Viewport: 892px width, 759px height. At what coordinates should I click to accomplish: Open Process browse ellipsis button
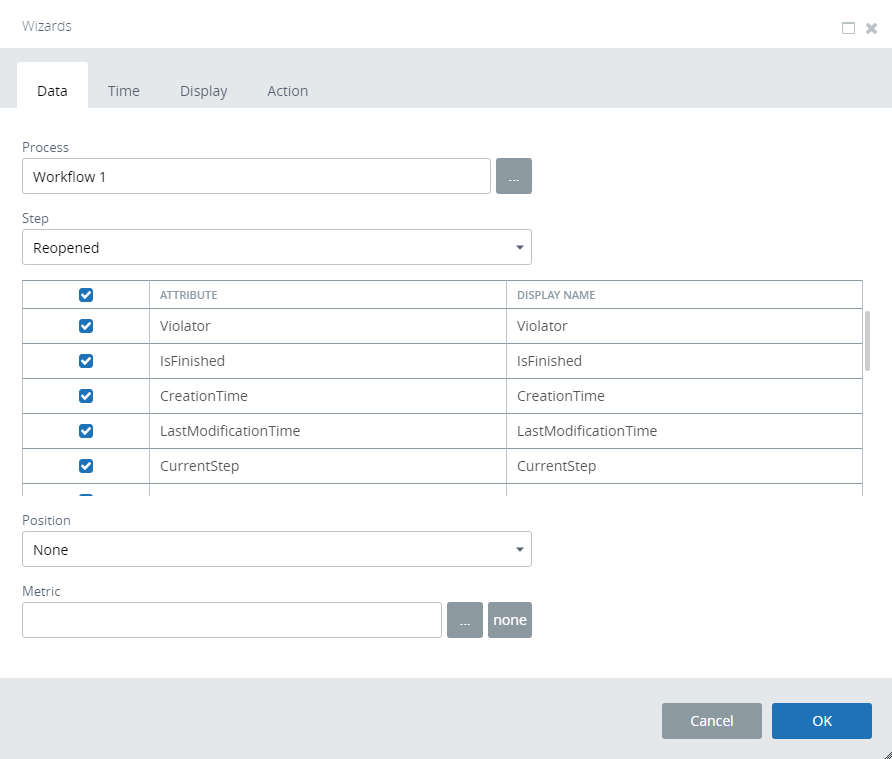tap(514, 176)
